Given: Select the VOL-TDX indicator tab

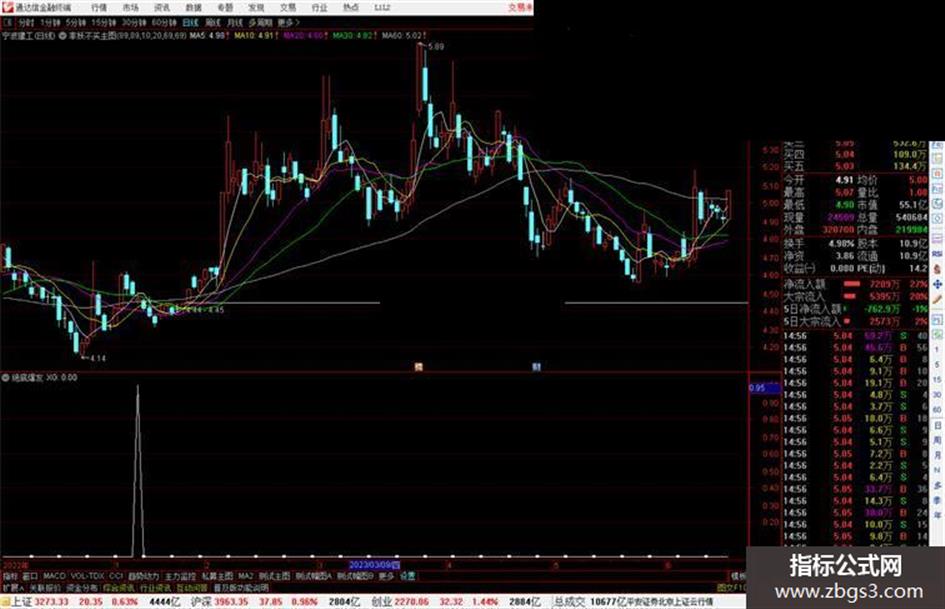Looking at the screenshot, I should click(x=88, y=576).
